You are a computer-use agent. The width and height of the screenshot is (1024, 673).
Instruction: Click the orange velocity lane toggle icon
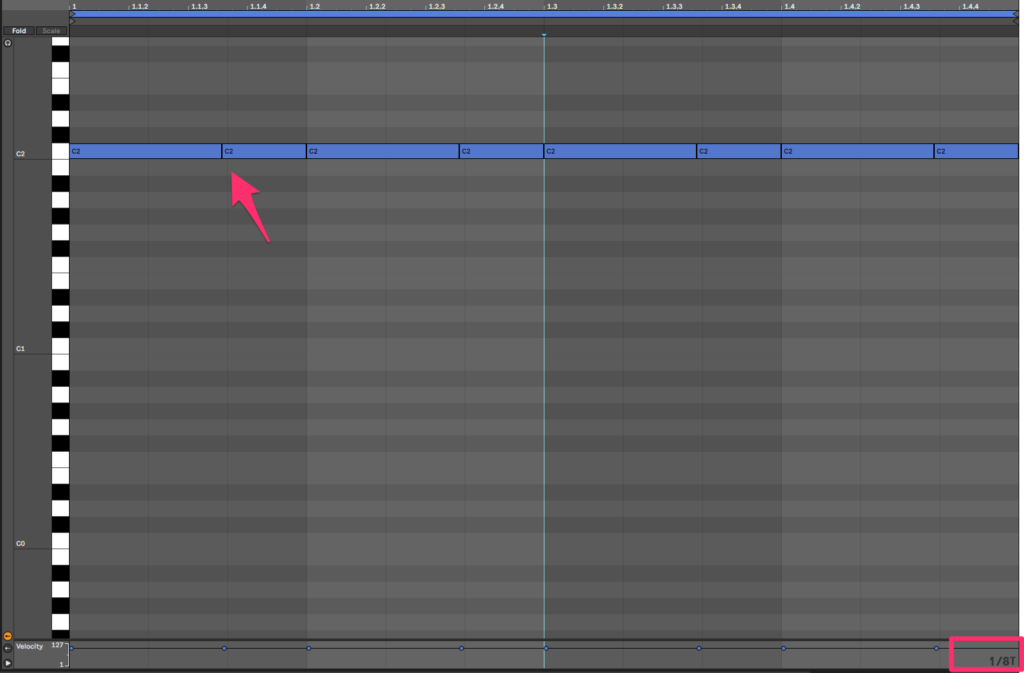pos(8,636)
